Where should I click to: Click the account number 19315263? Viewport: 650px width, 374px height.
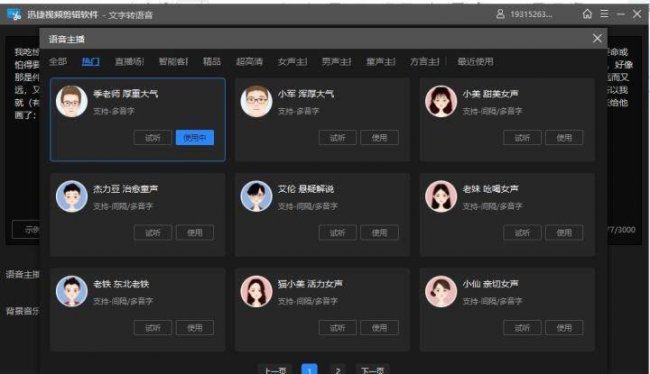point(531,15)
